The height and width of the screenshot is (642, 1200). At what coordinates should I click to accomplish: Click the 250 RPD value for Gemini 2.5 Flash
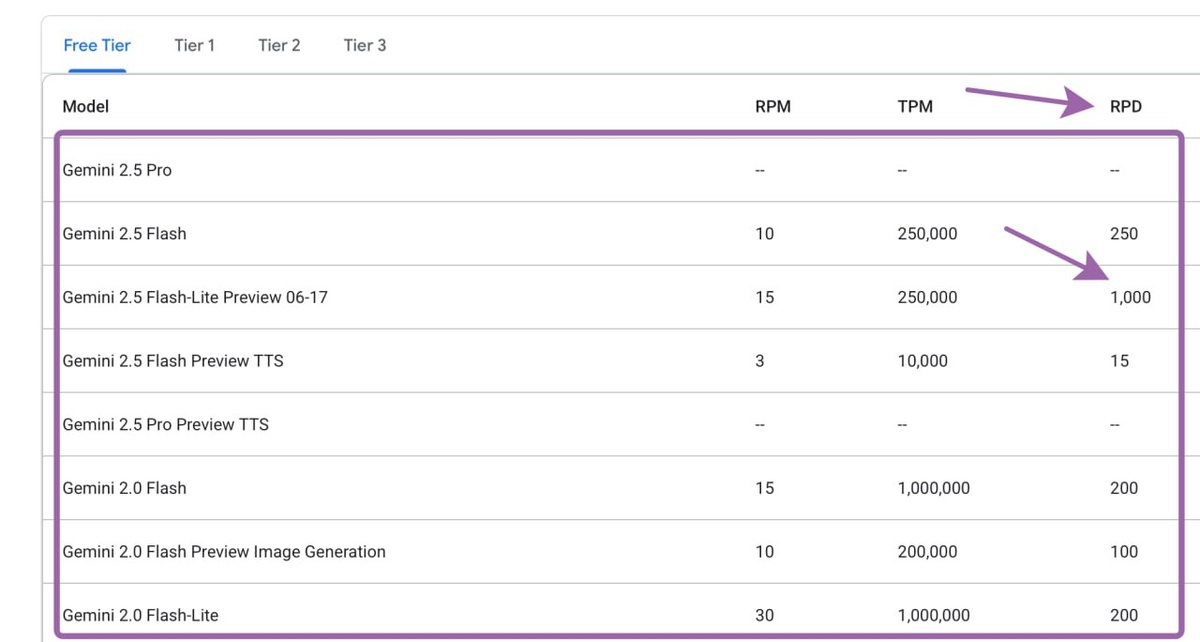click(x=1124, y=234)
